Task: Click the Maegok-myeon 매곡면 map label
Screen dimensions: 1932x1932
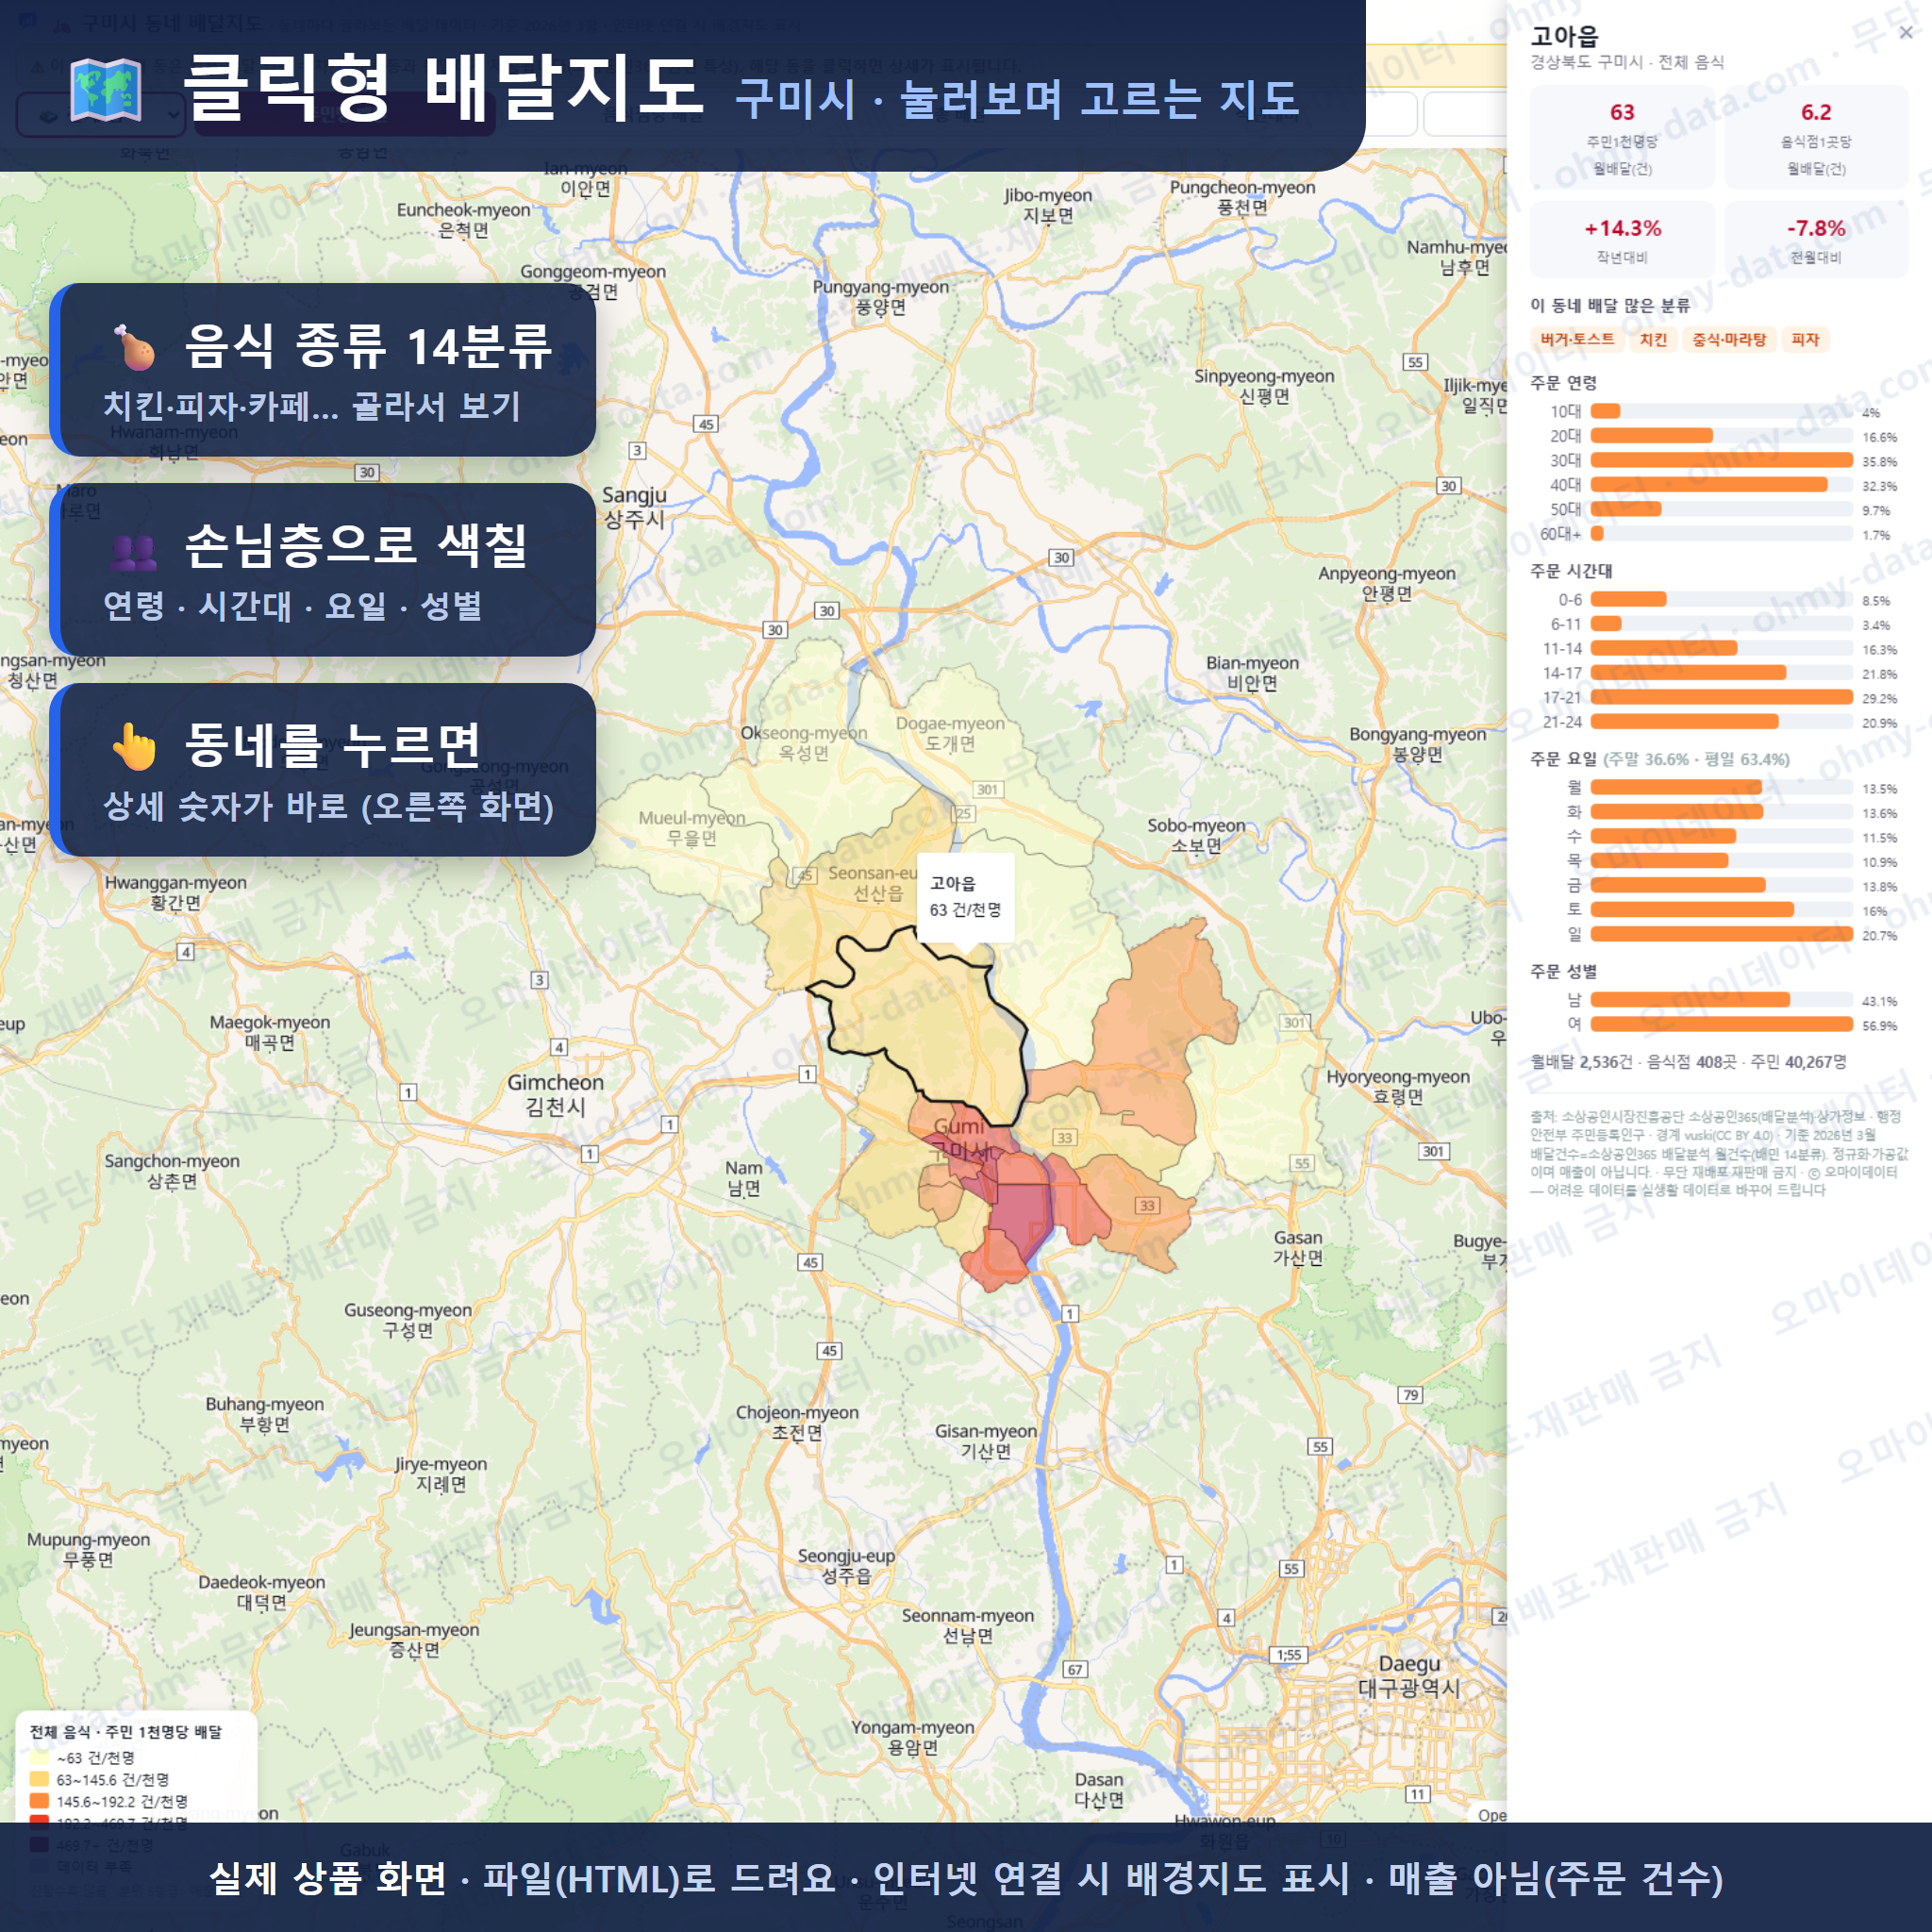Action: coord(270,1032)
